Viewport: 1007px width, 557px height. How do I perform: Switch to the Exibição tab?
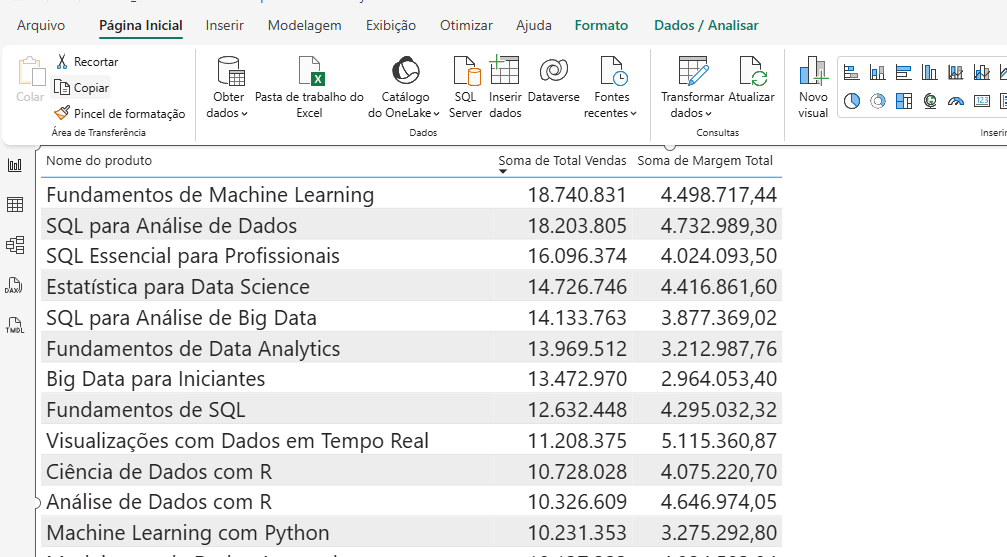[391, 25]
